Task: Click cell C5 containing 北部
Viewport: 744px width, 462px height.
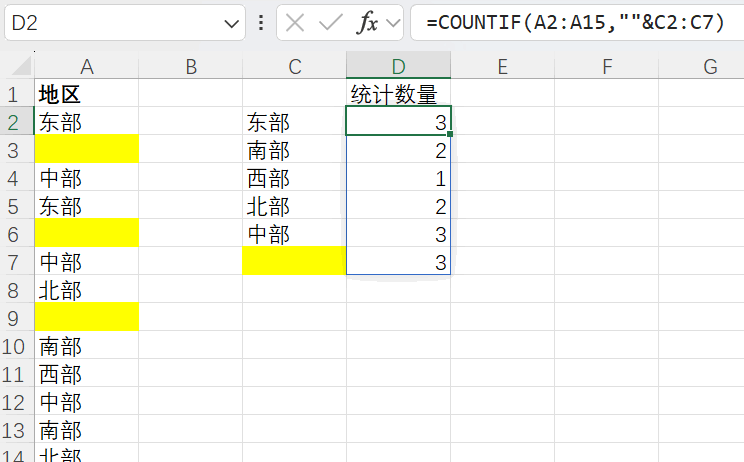Action: (295, 207)
